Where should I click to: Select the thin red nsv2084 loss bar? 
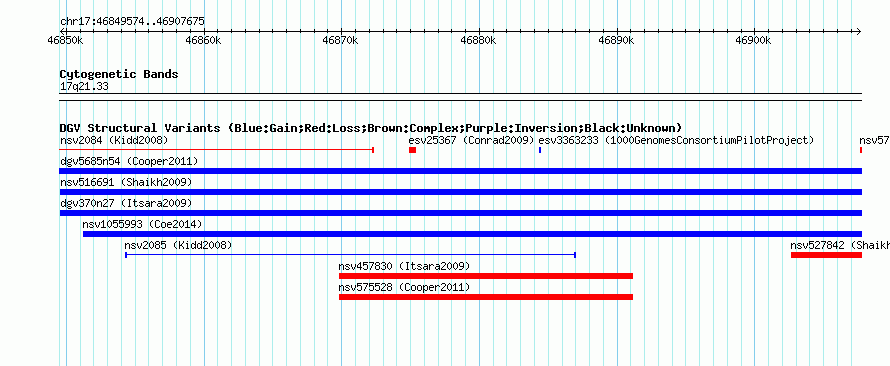coord(216,150)
